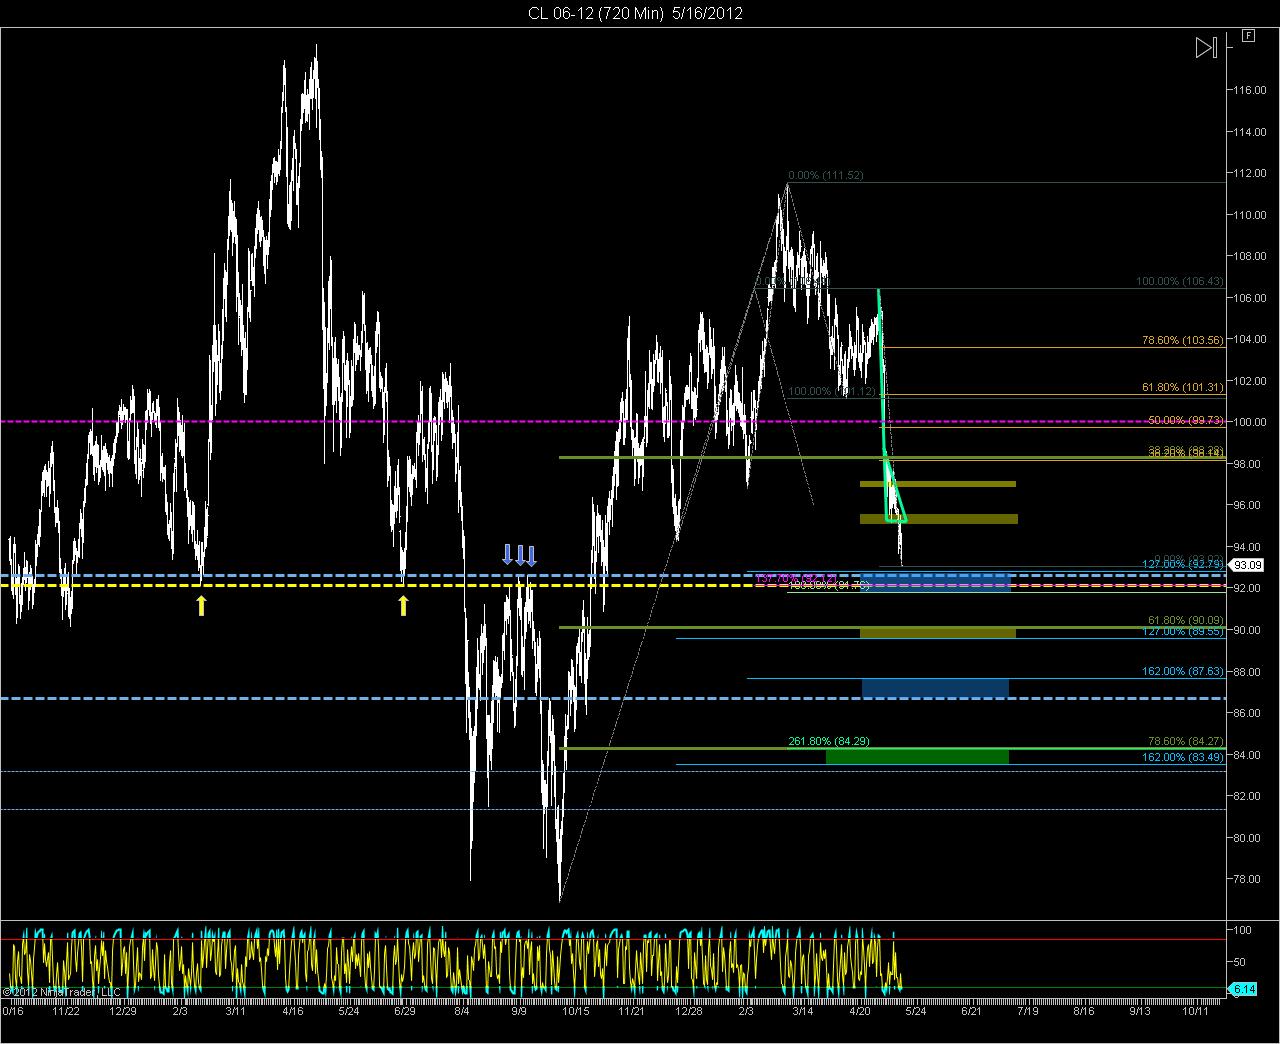The image size is (1280, 1044).
Task: Select the 50.00% (99.73) retracement label
Action: click(x=1186, y=421)
